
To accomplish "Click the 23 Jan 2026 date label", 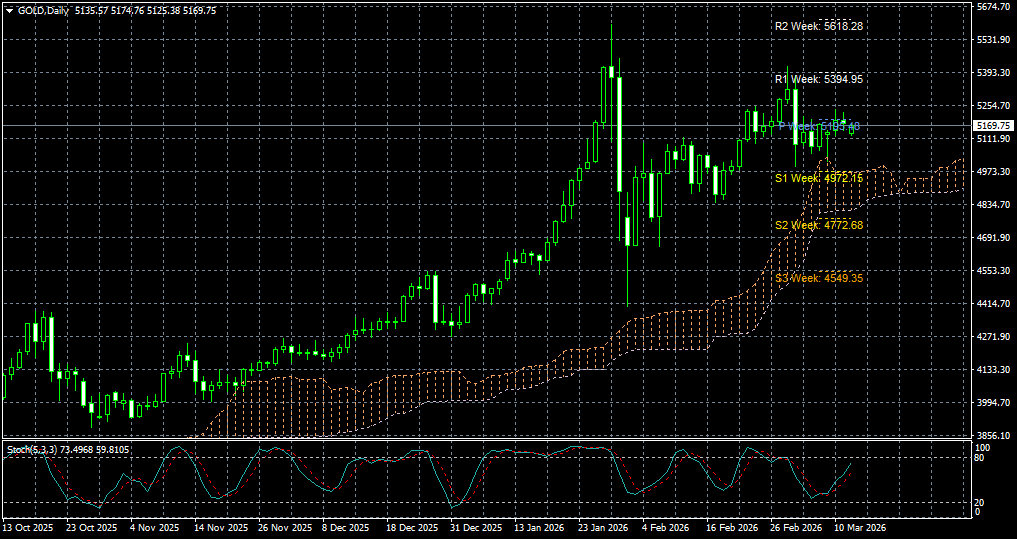I will click(602, 528).
